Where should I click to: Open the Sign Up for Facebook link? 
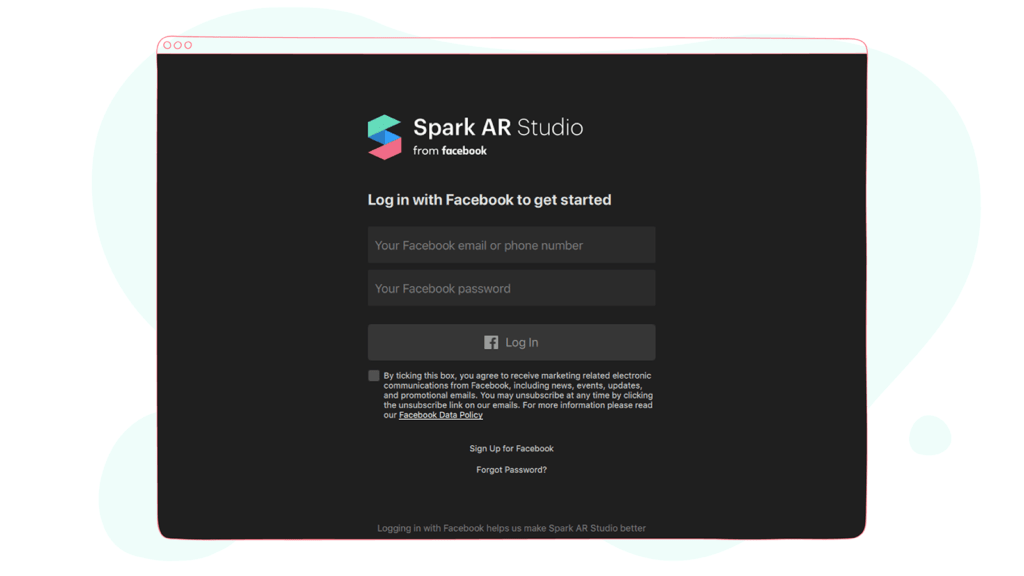tap(511, 449)
